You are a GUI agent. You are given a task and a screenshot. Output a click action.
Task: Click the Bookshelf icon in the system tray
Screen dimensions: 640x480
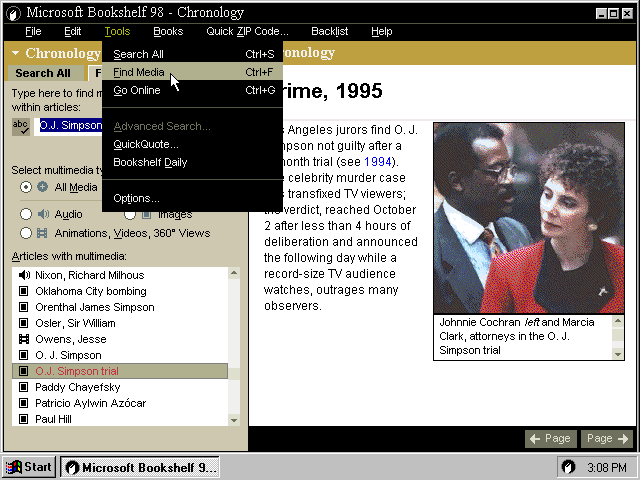point(568,467)
